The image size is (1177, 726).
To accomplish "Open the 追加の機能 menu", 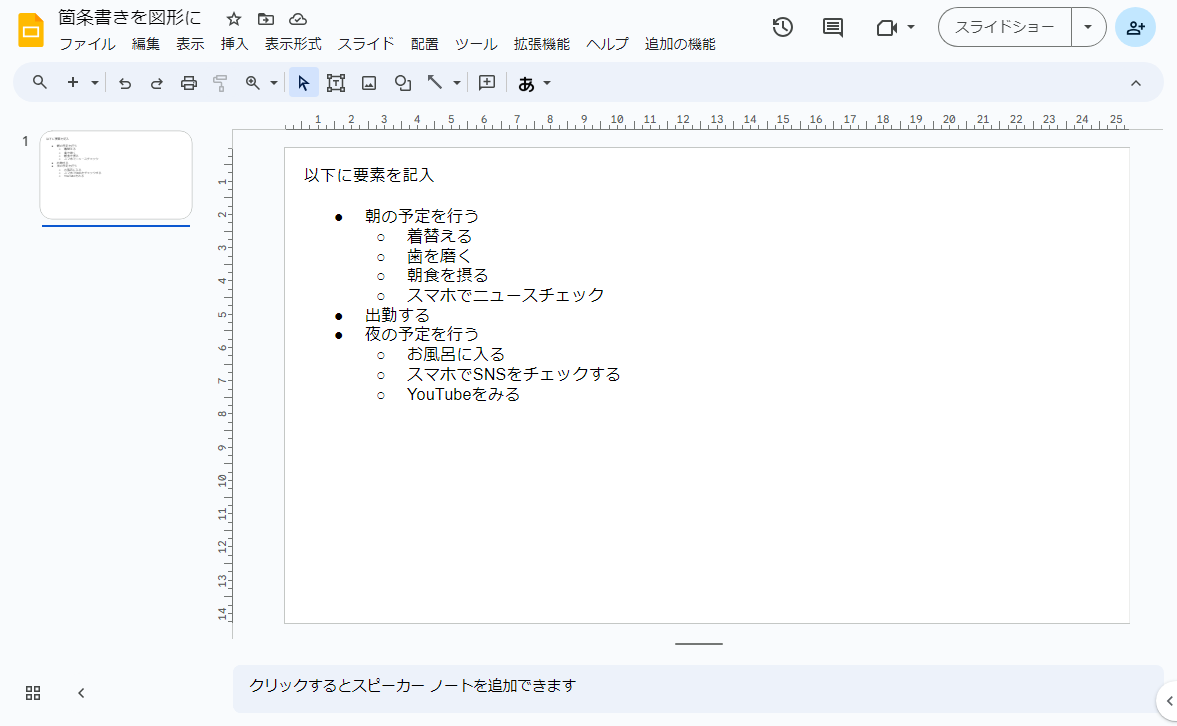I will 679,44.
